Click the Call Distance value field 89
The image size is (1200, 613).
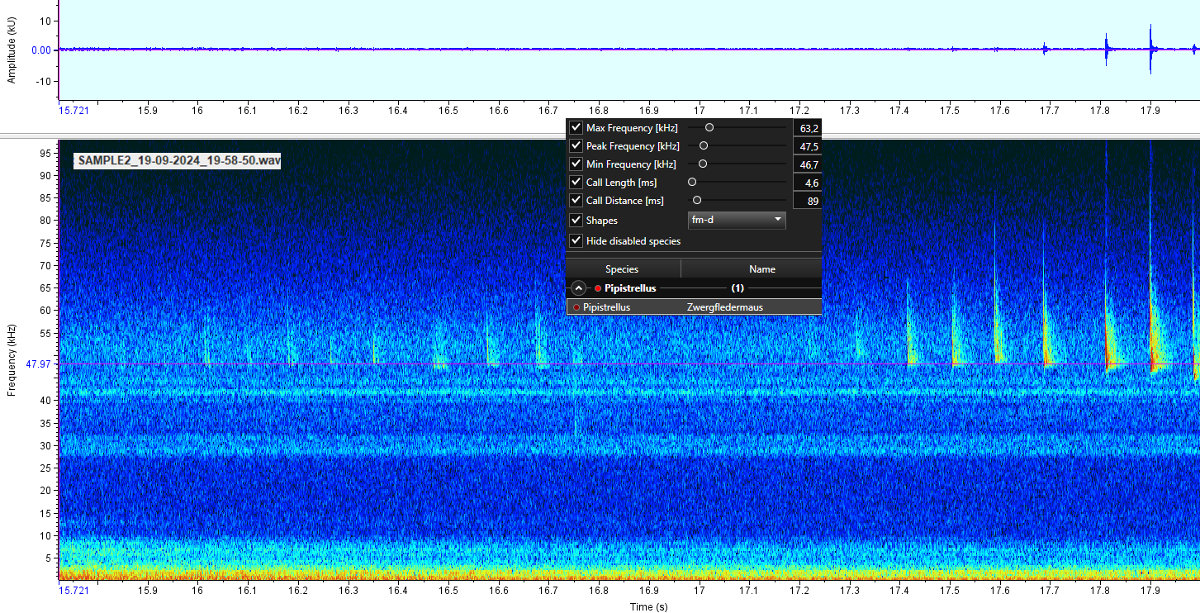point(807,201)
